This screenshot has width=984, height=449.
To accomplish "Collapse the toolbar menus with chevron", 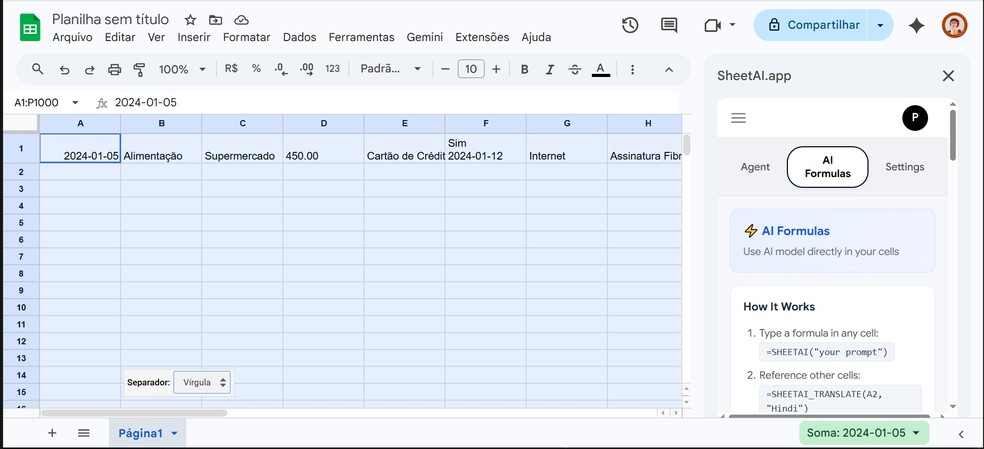I will (x=669, y=69).
